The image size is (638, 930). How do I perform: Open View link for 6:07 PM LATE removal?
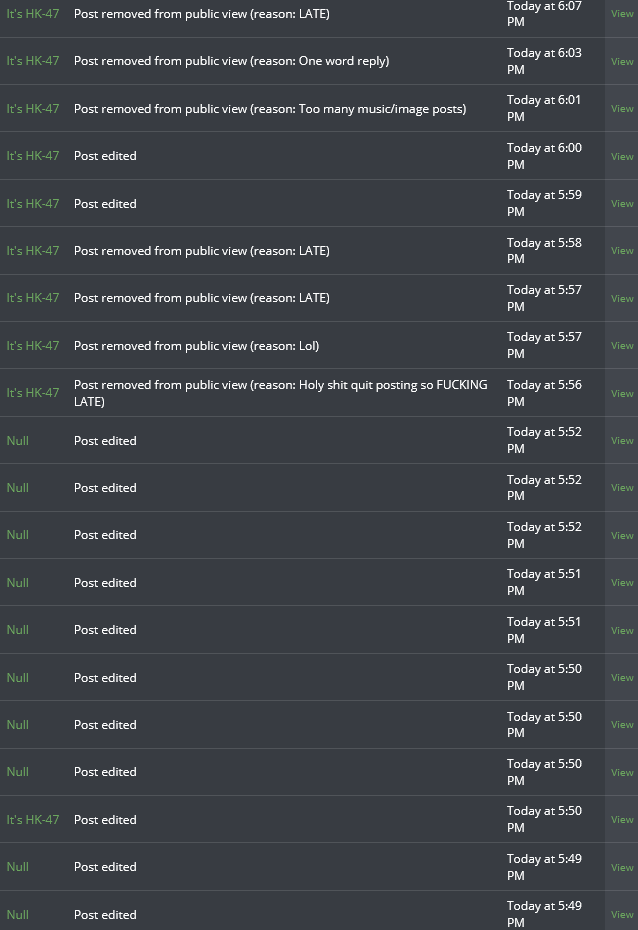[622, 14]
